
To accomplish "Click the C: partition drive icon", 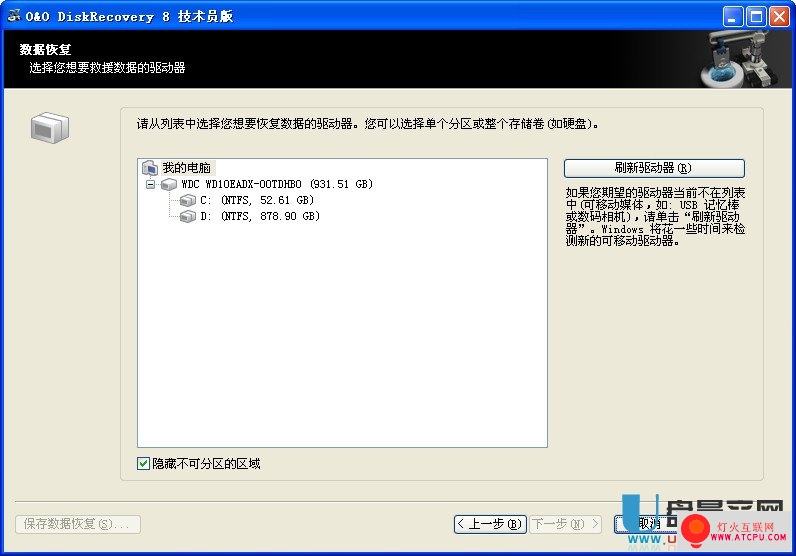I will pos(188,201).
